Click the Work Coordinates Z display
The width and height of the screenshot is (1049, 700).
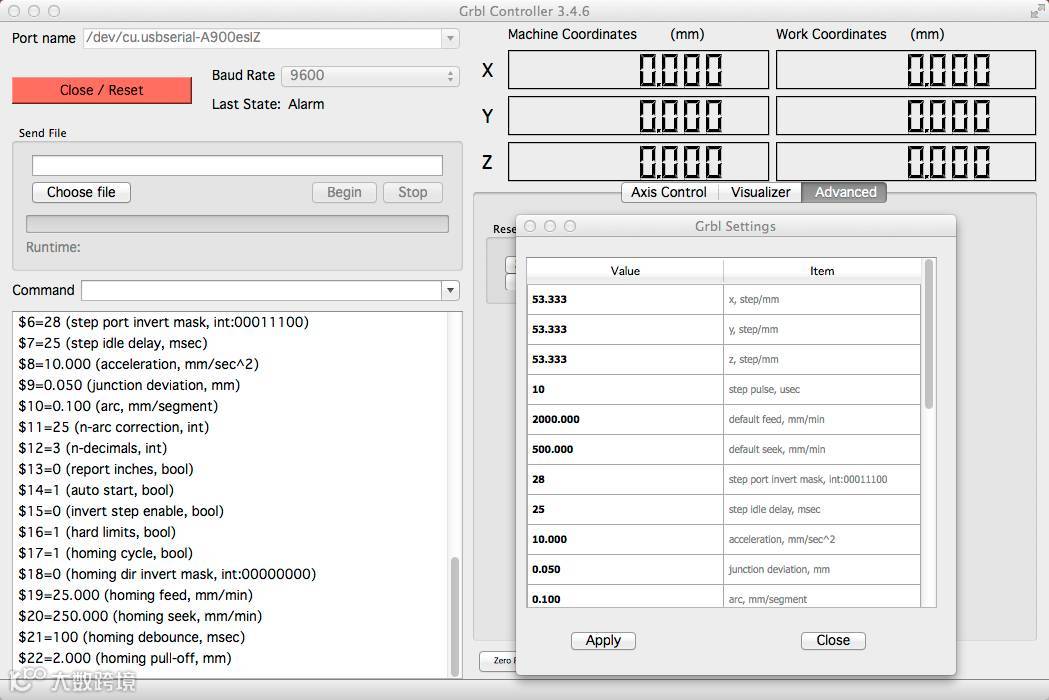[906, 162]
